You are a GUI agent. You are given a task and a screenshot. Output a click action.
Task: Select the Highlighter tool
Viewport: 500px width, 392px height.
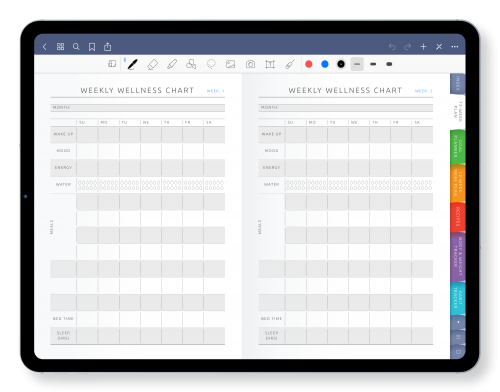(172, 64)
